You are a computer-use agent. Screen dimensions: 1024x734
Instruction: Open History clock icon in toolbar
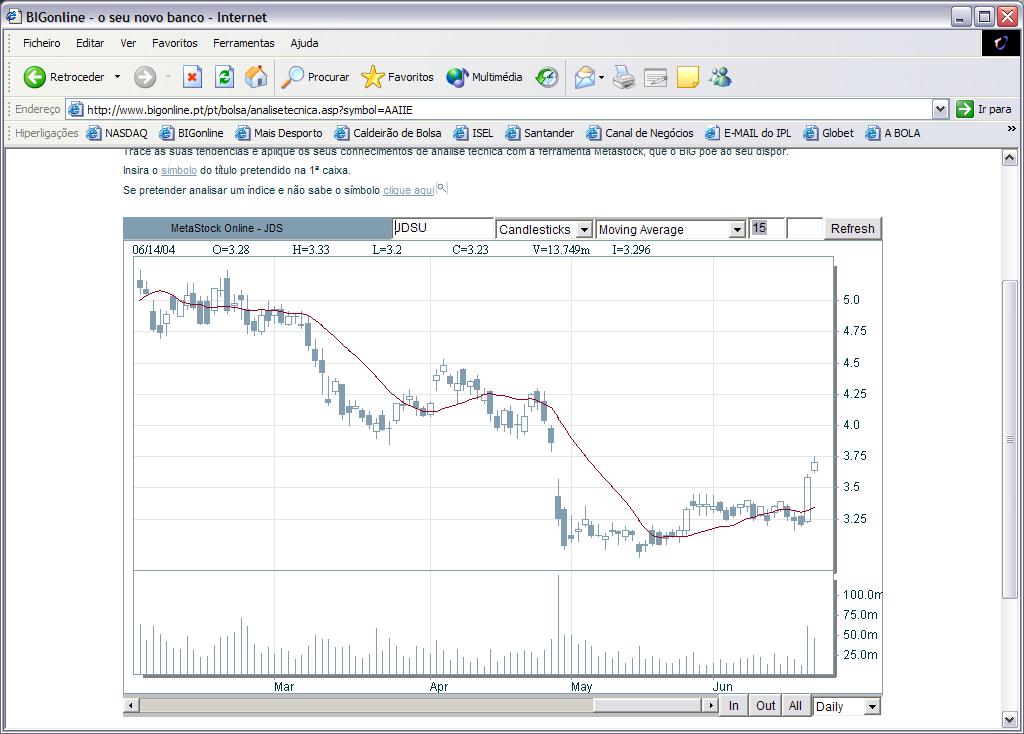(546, 77)
